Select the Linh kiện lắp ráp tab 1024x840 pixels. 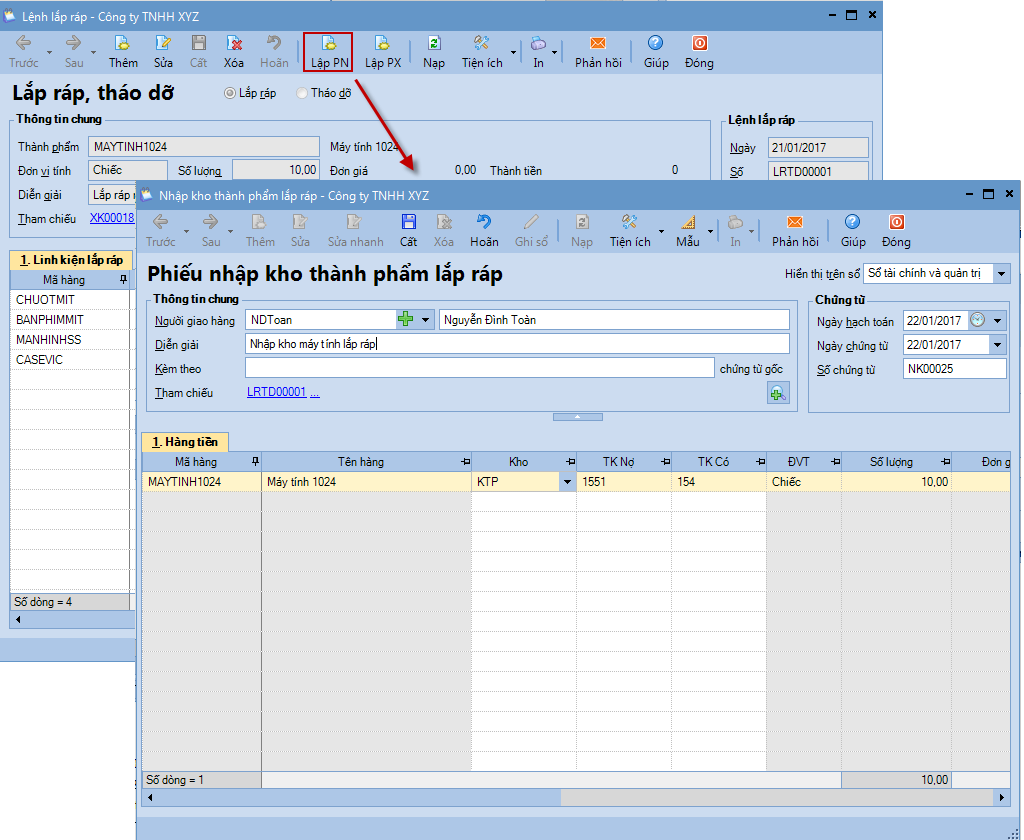[70, 260]
